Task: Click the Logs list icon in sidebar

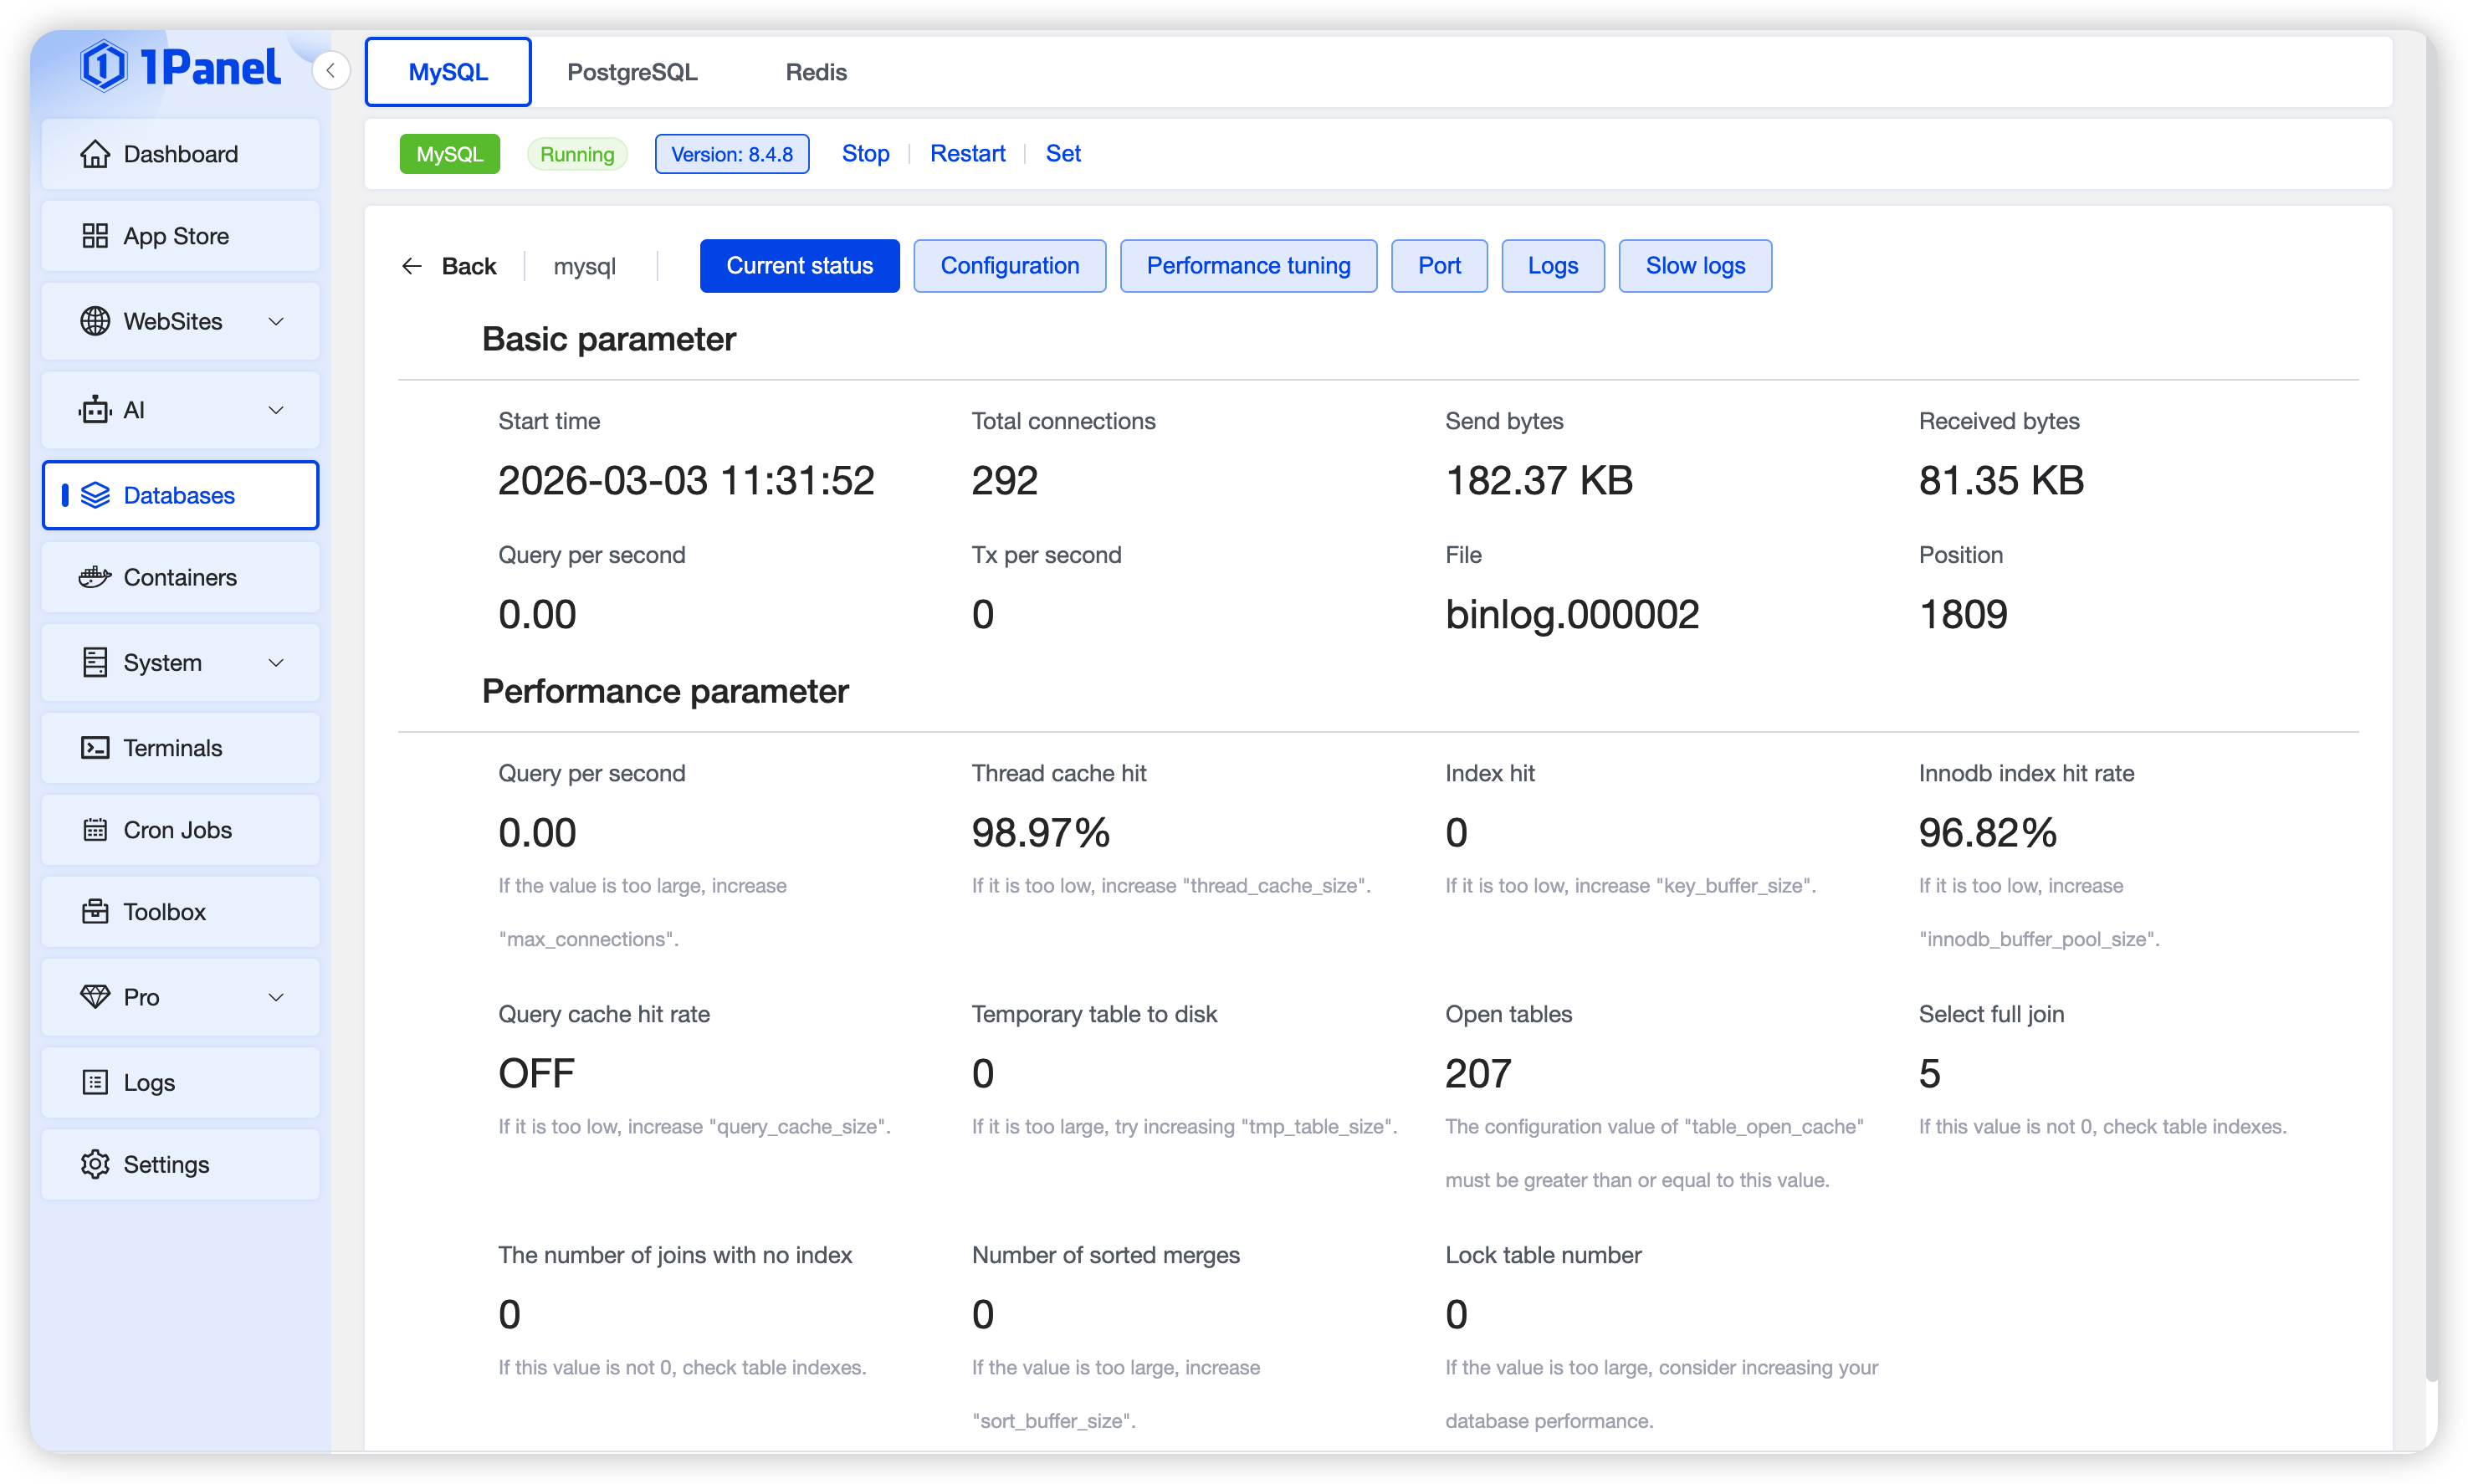Action: (x=95, y=1082)
